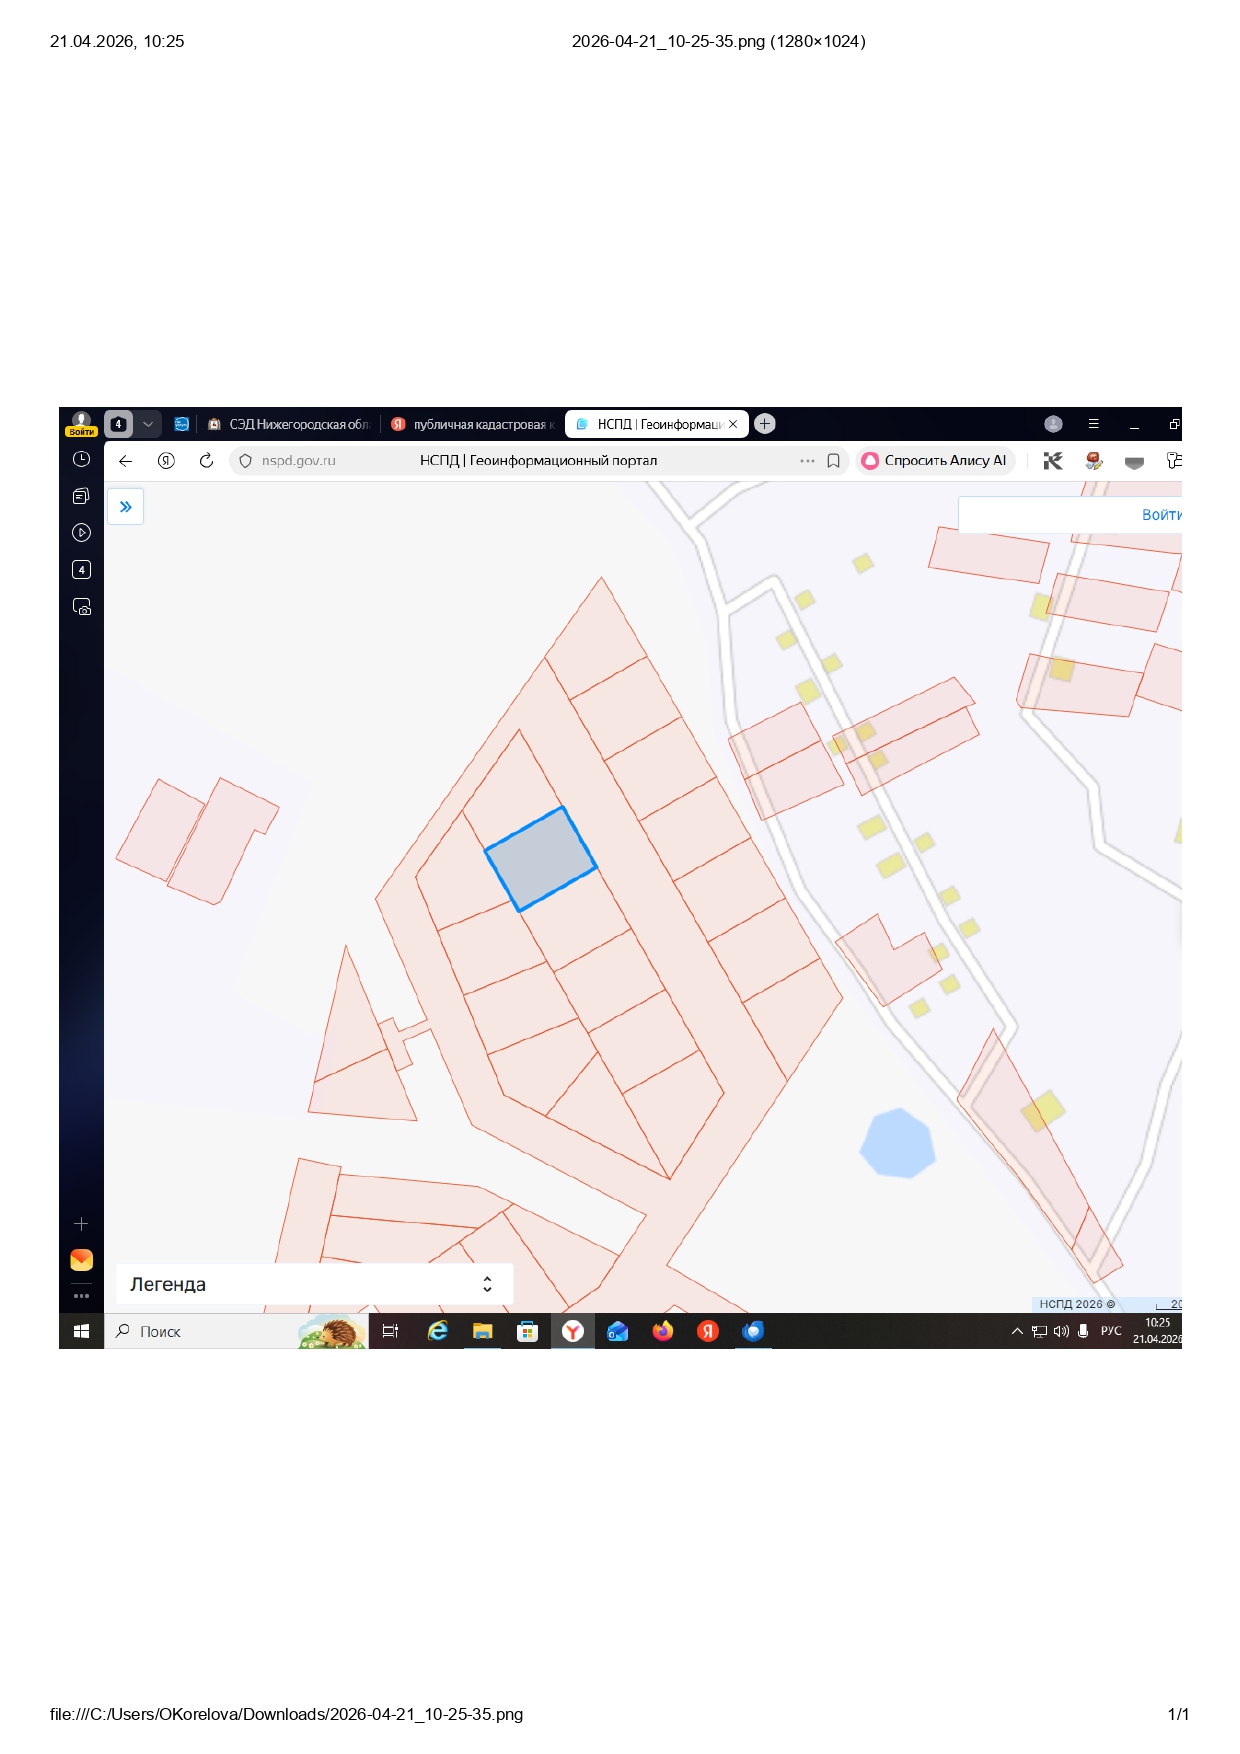Switch to публичная кадастровая tab
This screenshot has height=1754, width=1240.
pyautogui.click(x=474, y=424)
